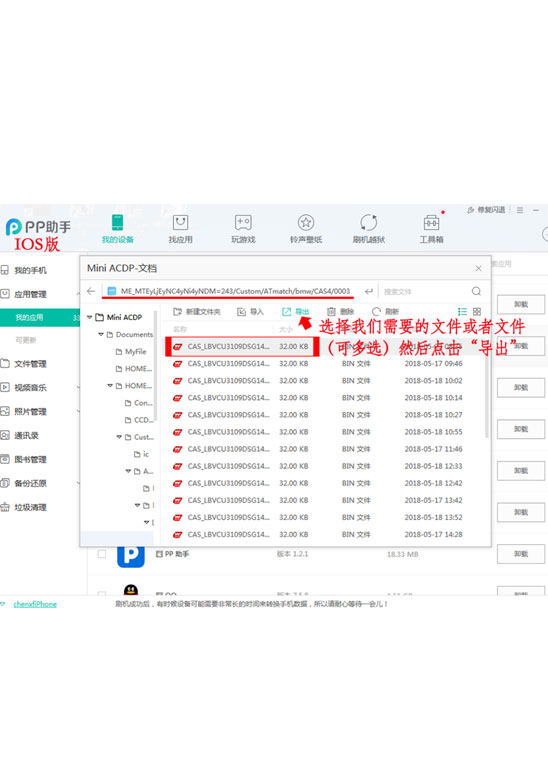Go to the 铃声壁纸 tab
The height and width of the screenshot is (777, 548).
[306, 229]
